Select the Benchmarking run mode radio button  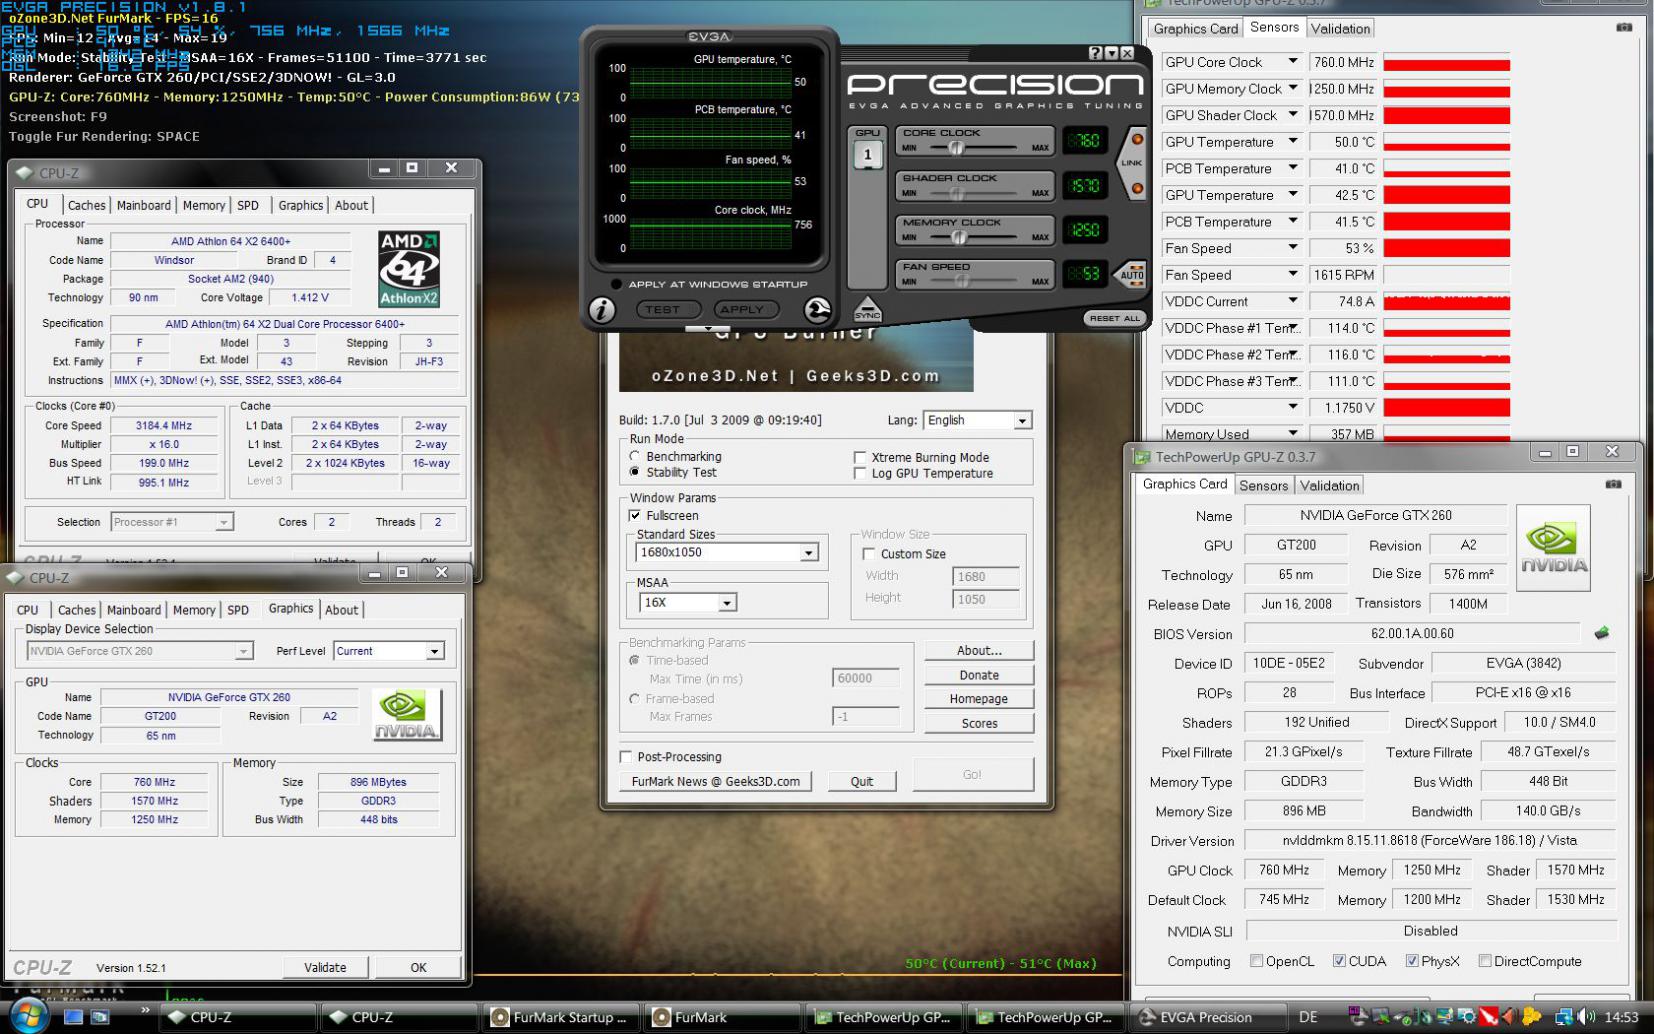[x=634, y=456]
